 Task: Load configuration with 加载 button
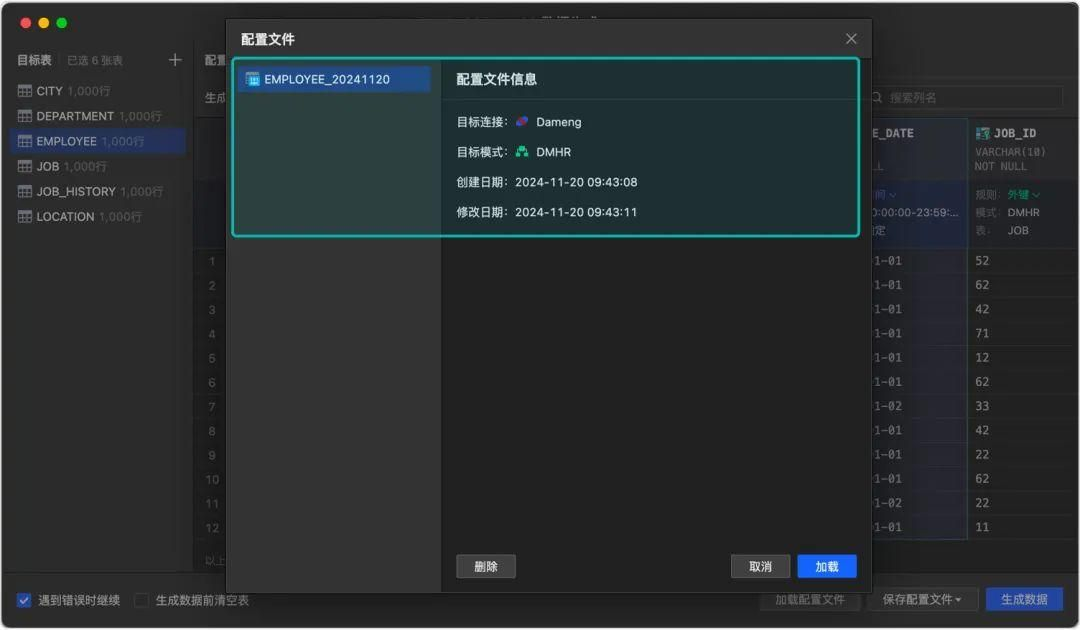click(x=827, y=566)
